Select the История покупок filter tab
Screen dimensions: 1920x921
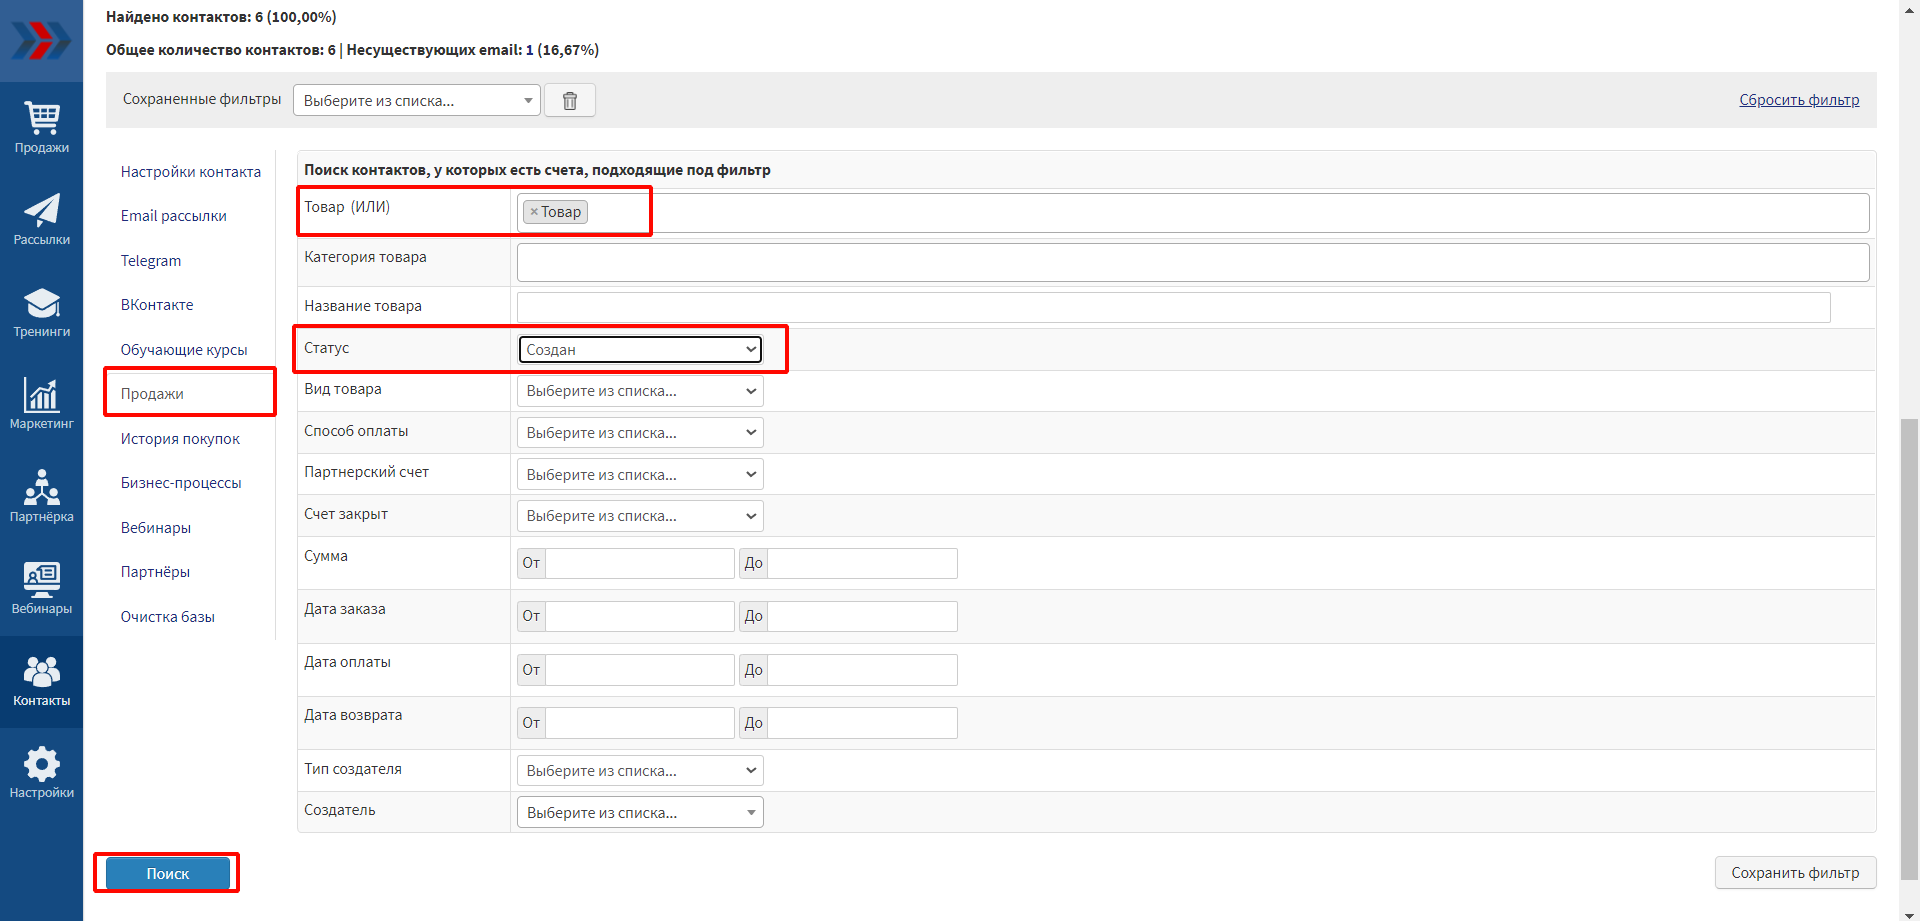click(x=180, y=439)
